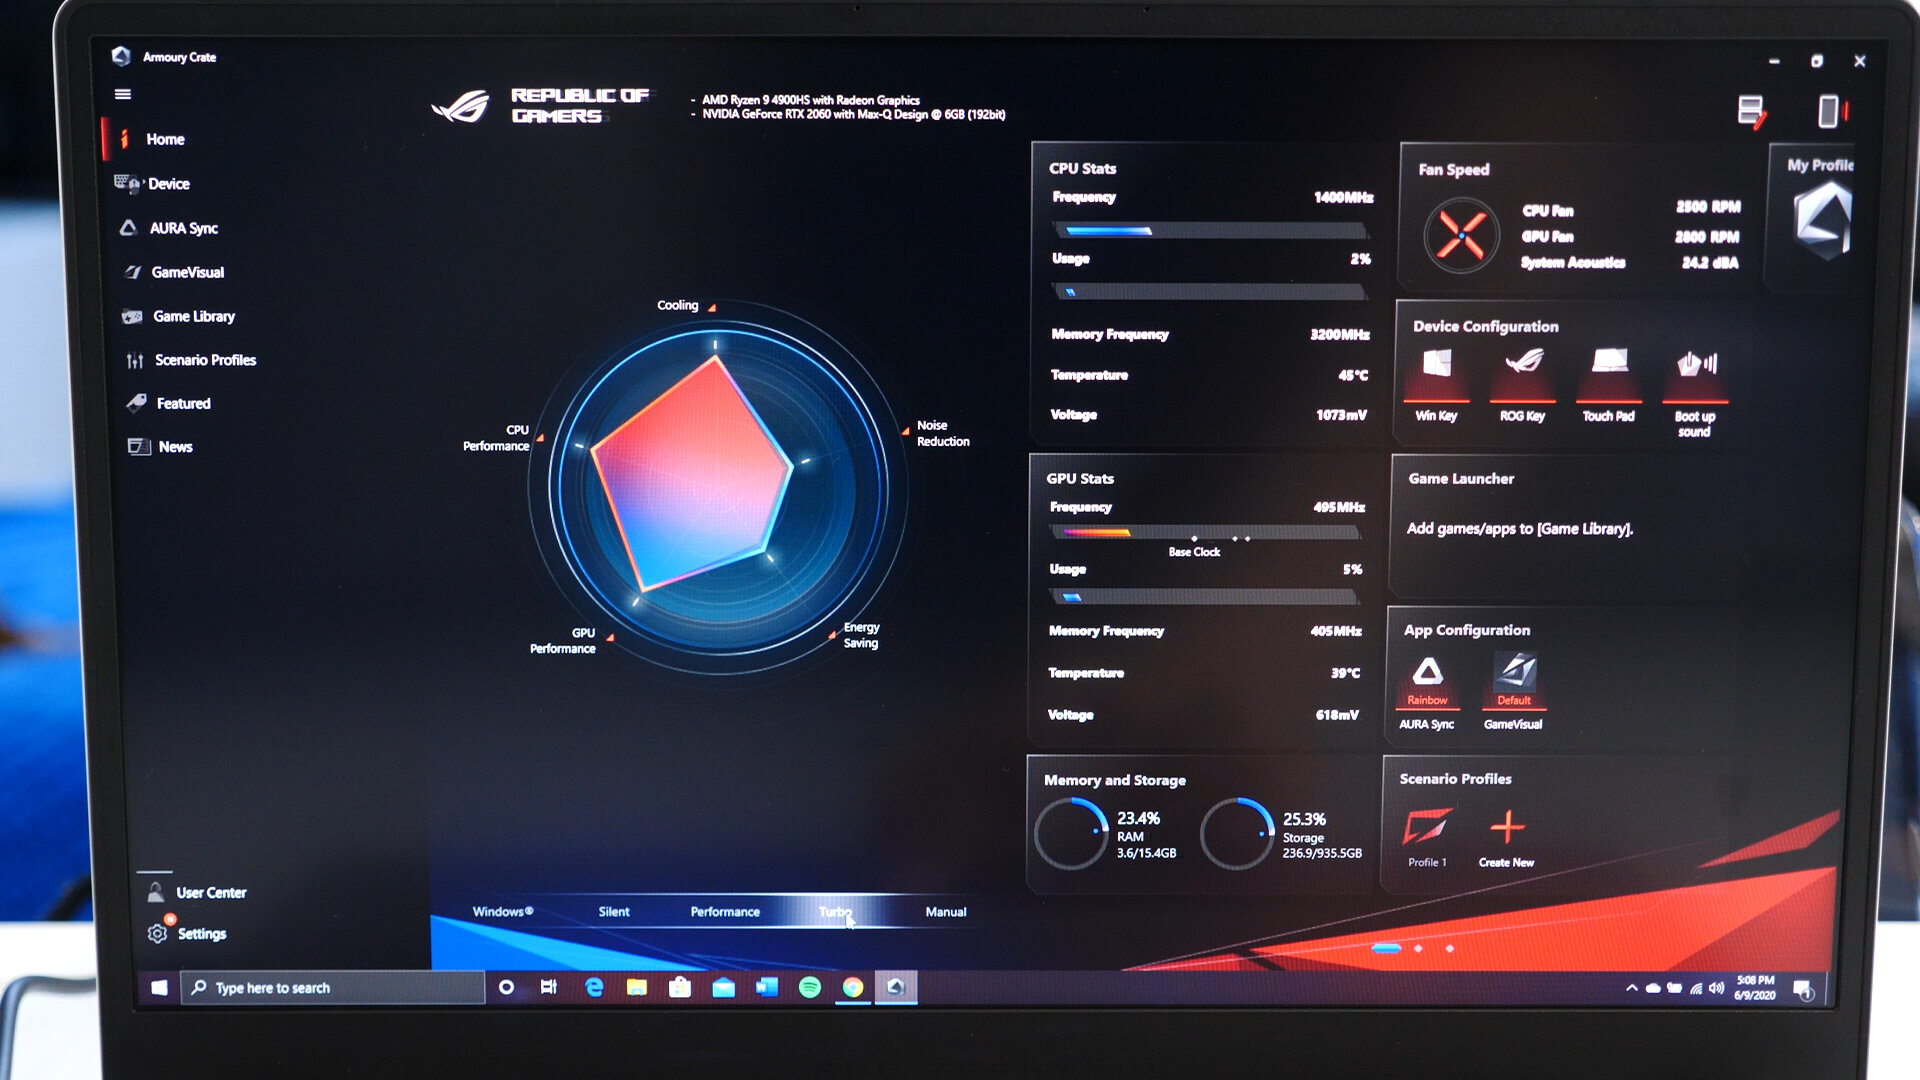
Task: Click the CPU frequency bar
Action: click(1211, 231)
